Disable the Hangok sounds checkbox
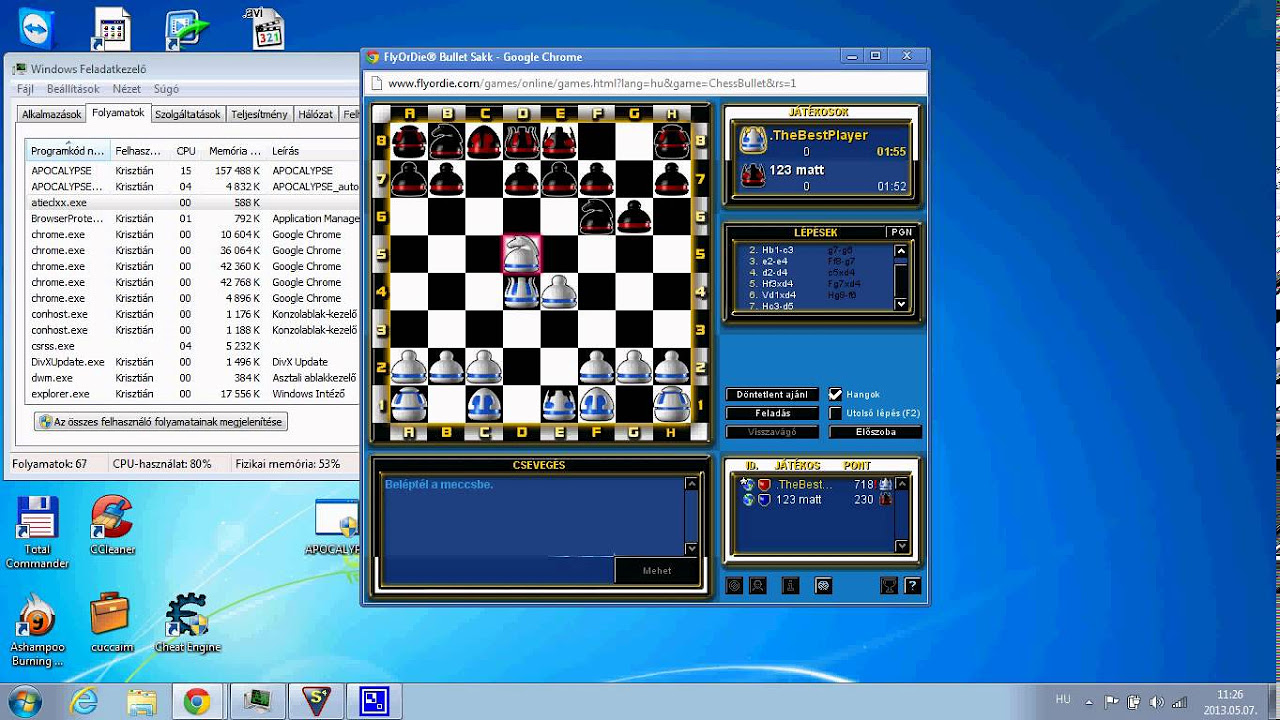Viewport: 1280px width, 720px height. pos(836,394)
